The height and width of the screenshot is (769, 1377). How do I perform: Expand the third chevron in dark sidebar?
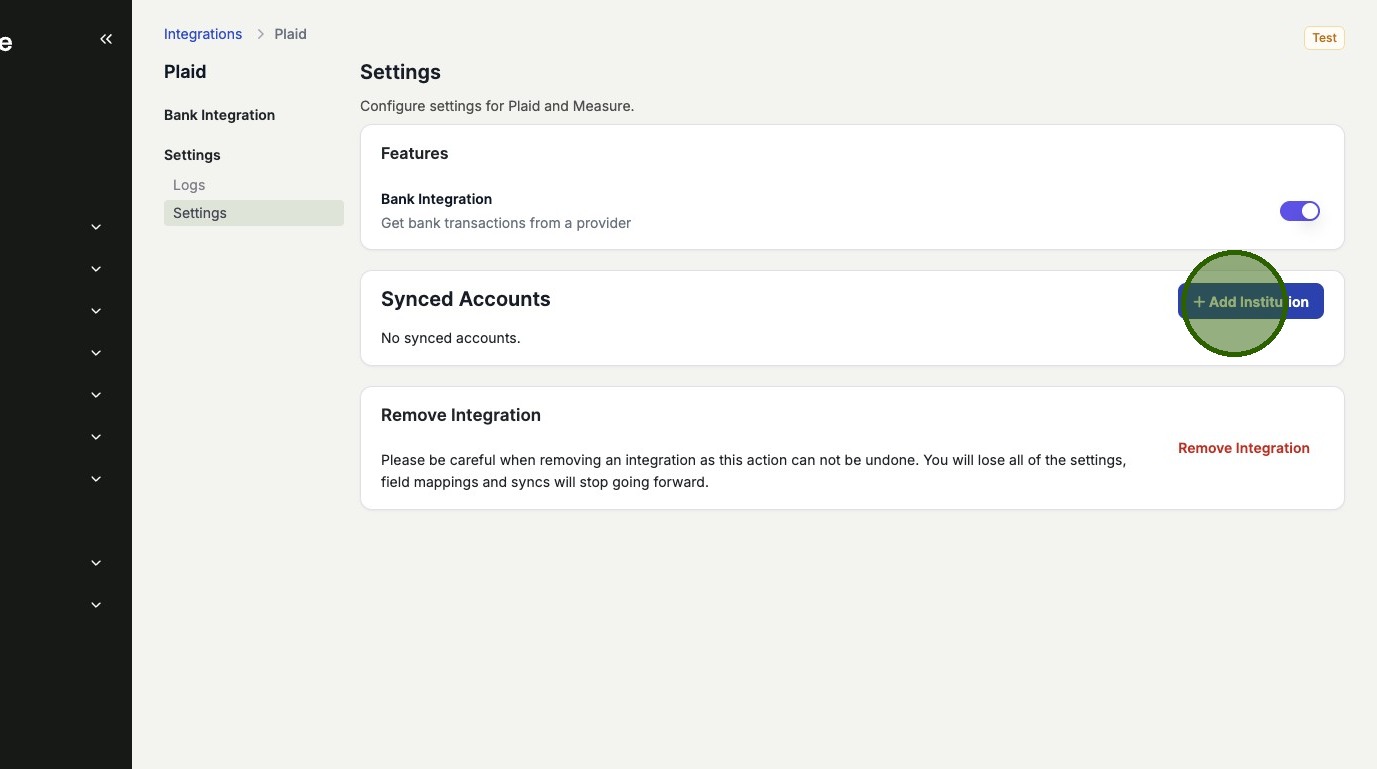[96, 311]
